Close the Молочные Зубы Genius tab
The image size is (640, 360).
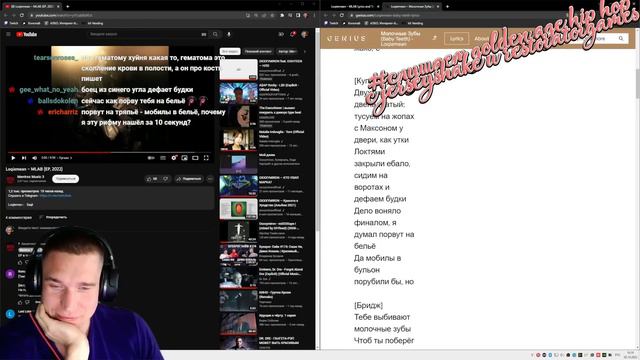[438, 7]
